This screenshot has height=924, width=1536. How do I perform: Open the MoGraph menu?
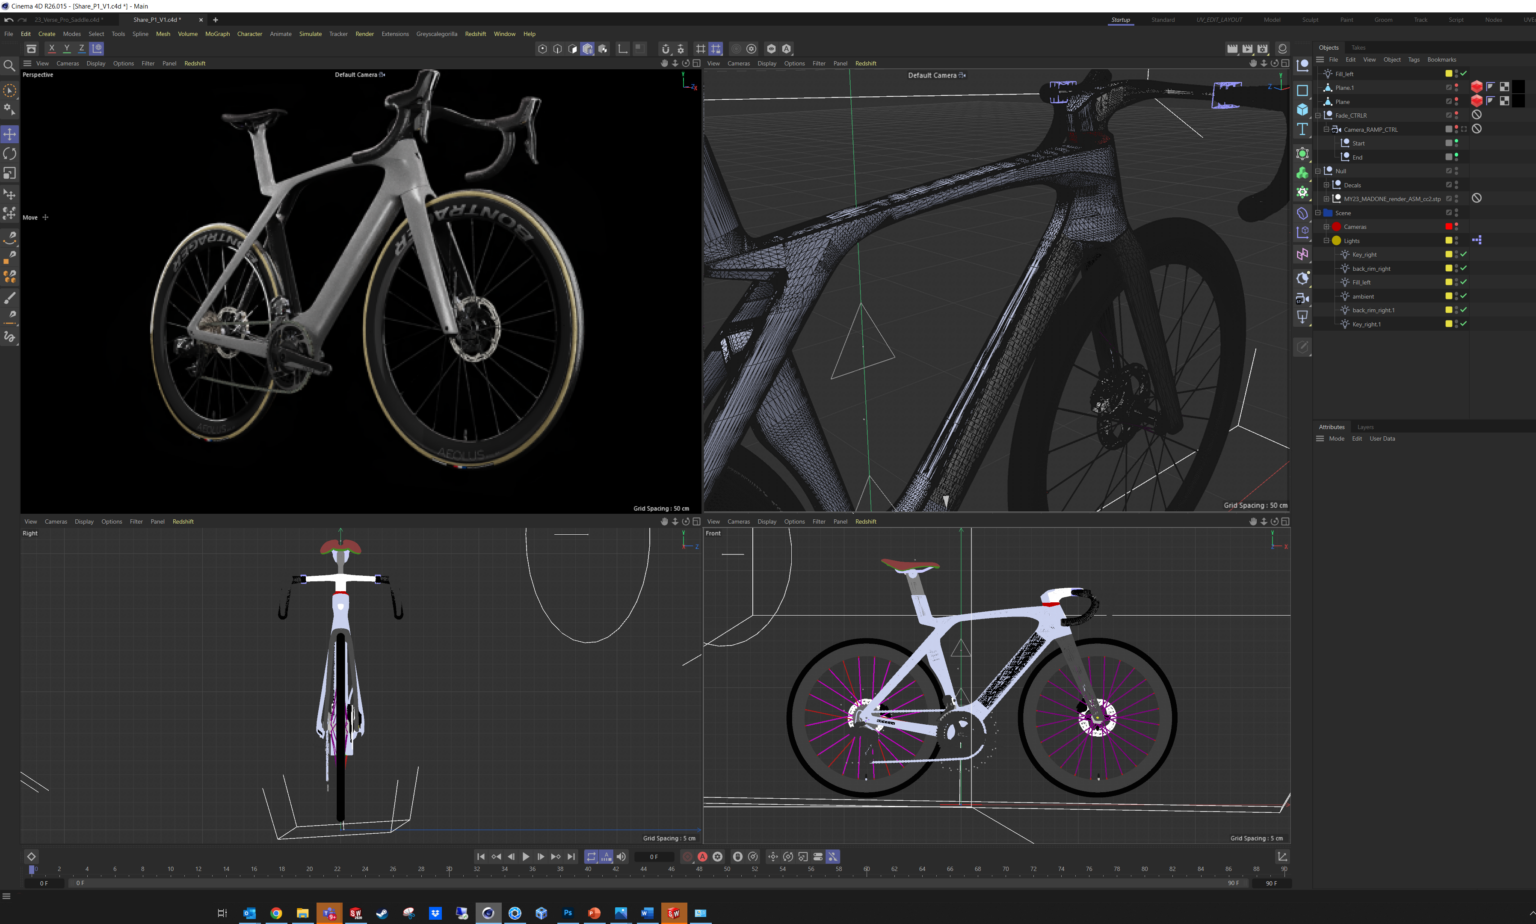(x=217, y=33)
